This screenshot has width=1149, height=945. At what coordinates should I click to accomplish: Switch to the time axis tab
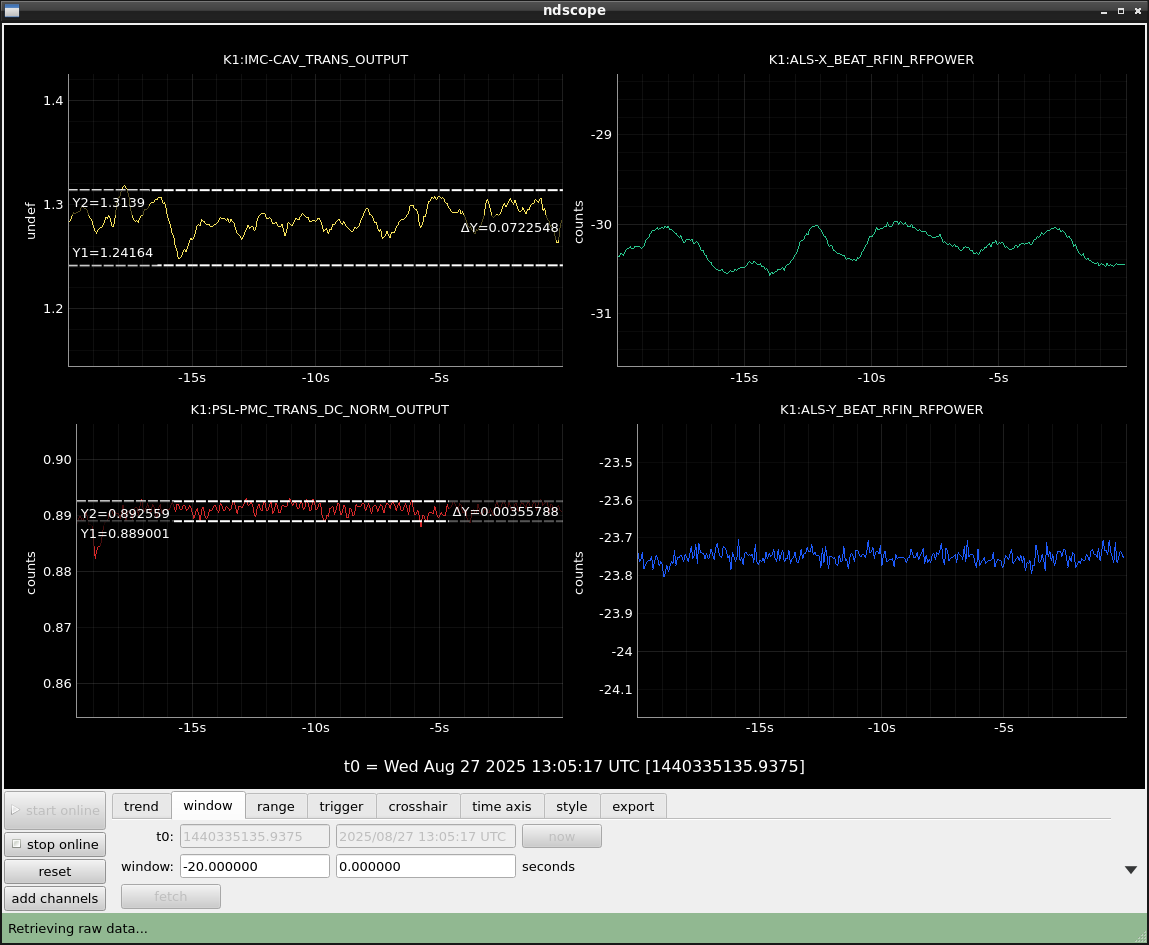(502, 806)
